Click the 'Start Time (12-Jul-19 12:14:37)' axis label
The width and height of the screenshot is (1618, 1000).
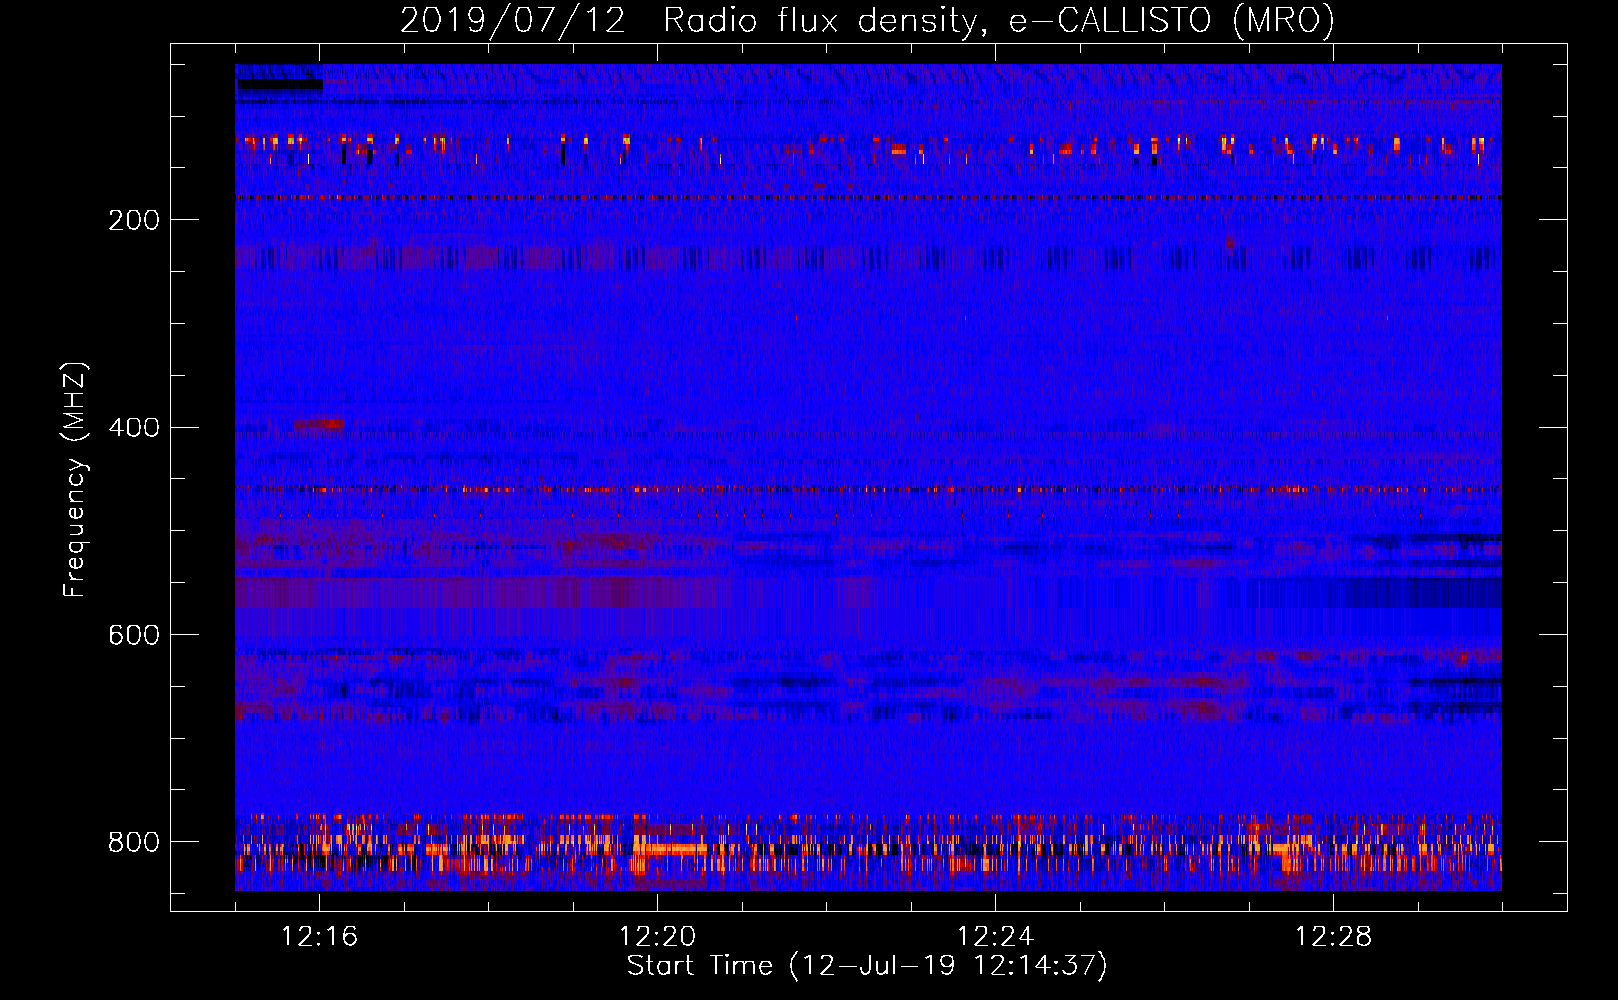pyautogui.click(x=867, y=966)
